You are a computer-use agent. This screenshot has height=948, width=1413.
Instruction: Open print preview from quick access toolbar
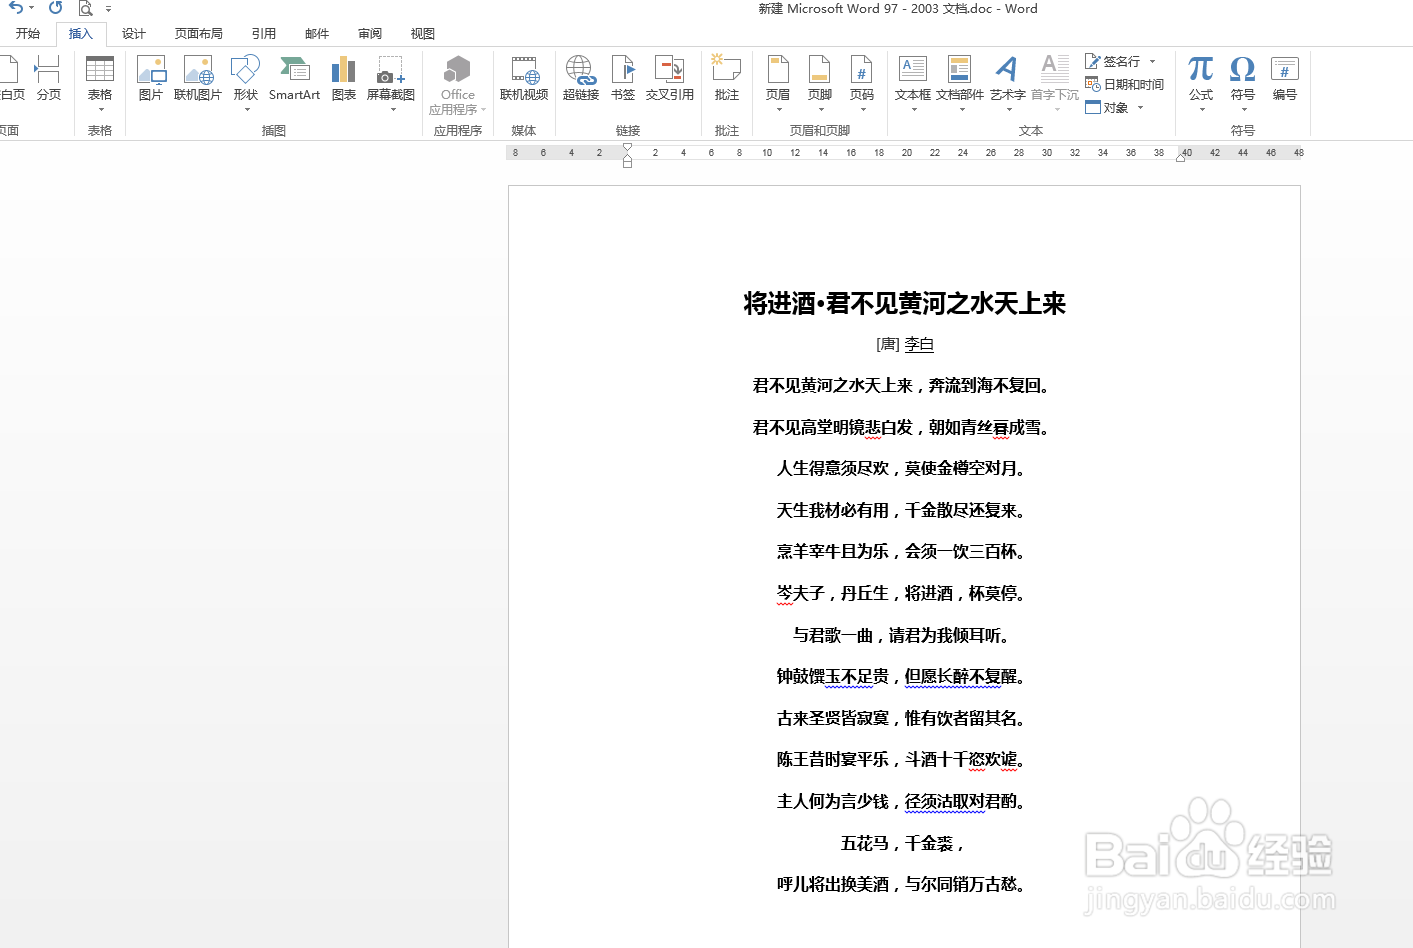pyautogui.click(x=86, y=8)
